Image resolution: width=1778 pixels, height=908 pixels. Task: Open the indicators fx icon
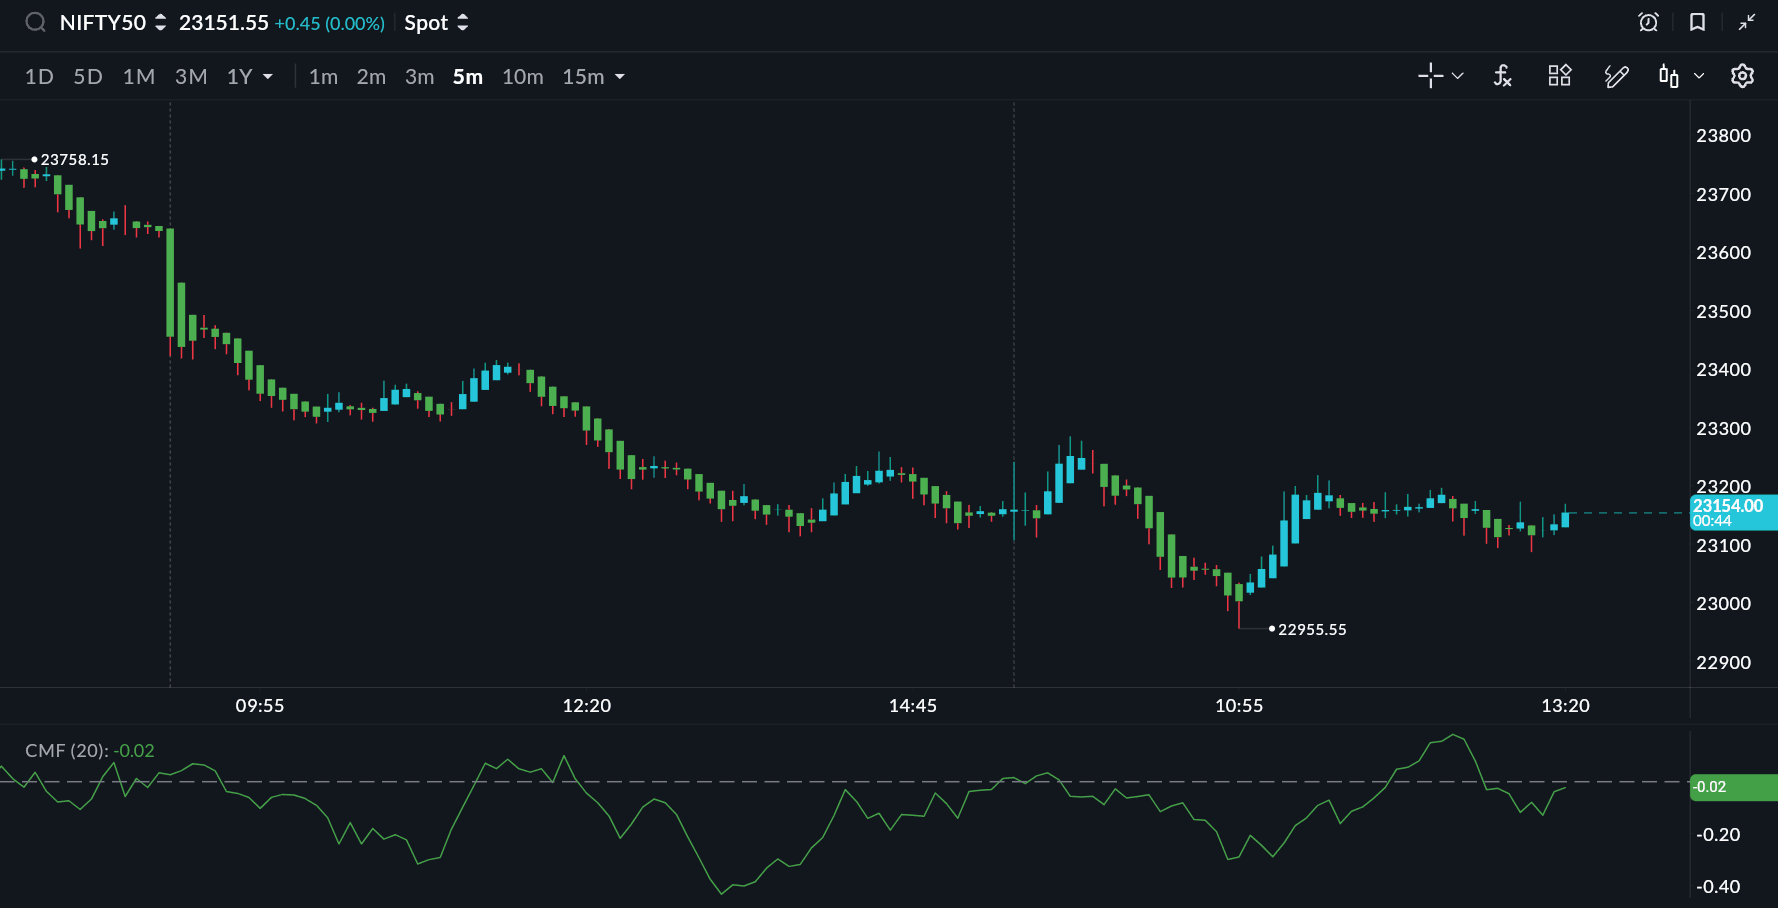tap(1502, 76)
